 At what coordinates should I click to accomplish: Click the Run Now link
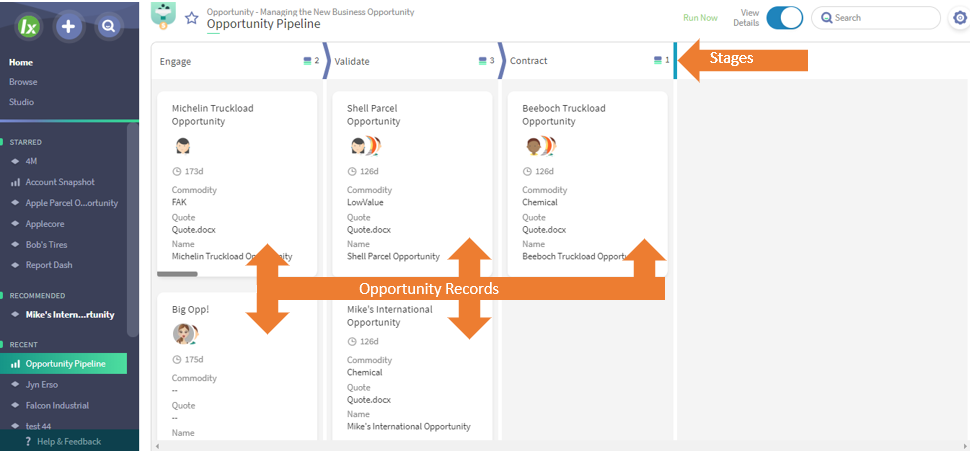tap(700, 18)
